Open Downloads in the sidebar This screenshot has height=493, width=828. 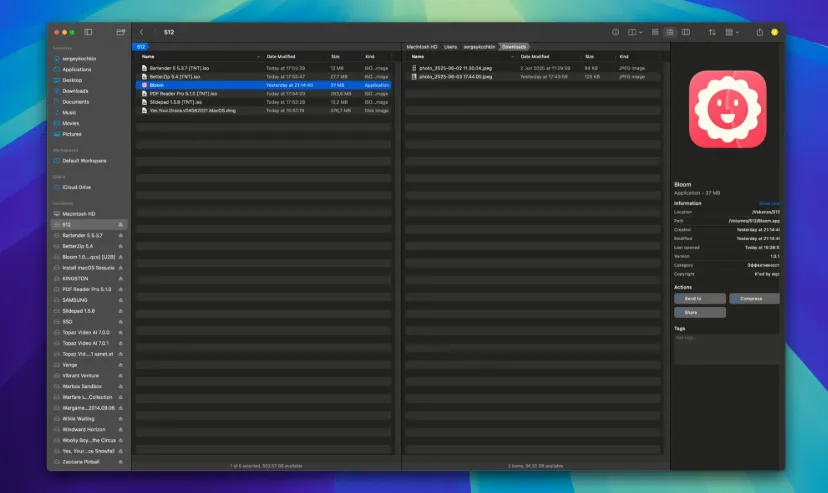[75, 91]
